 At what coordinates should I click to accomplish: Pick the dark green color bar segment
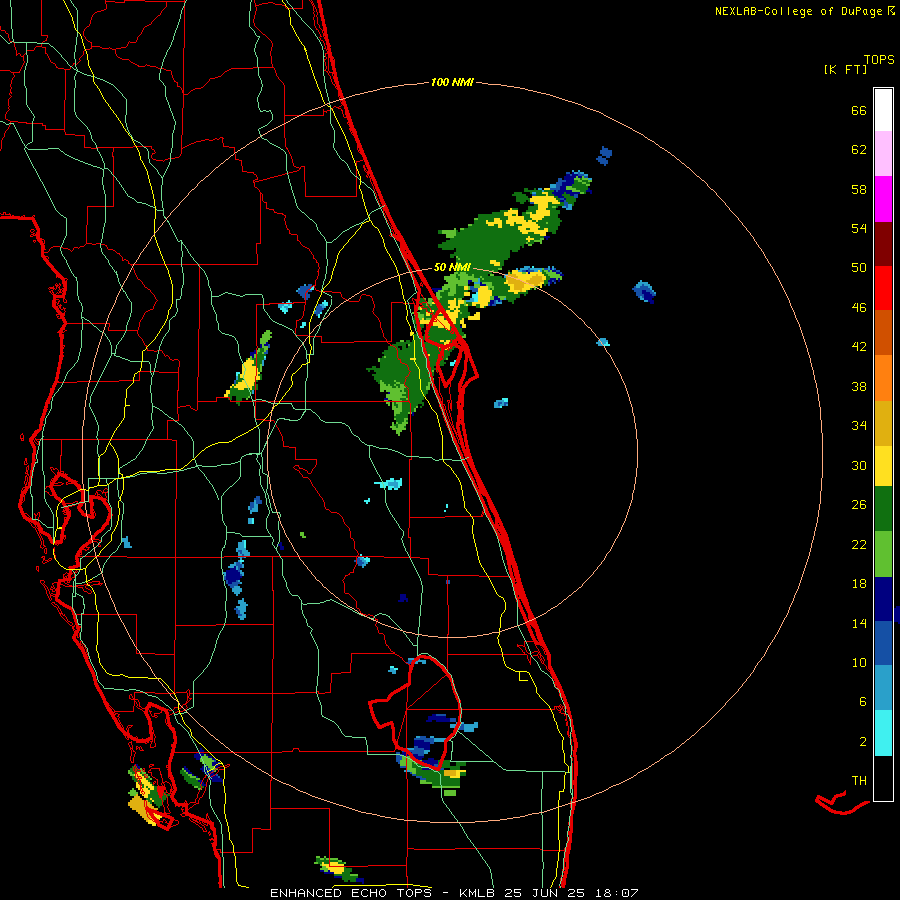click(883, 509)
